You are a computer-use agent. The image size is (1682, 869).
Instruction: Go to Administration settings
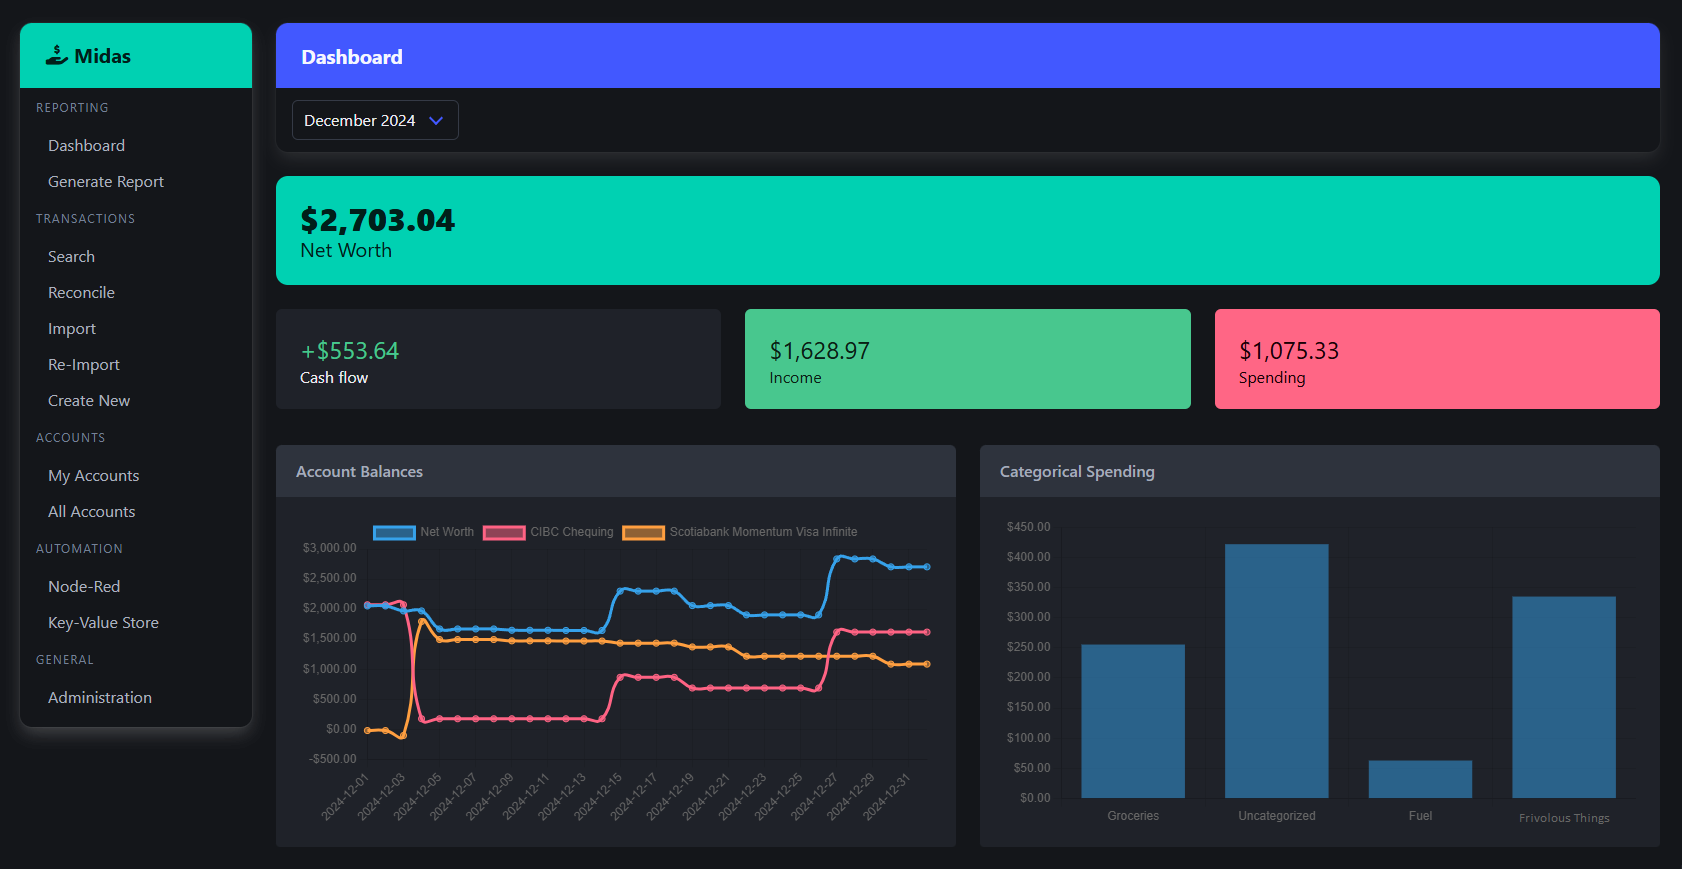[100, 698]
